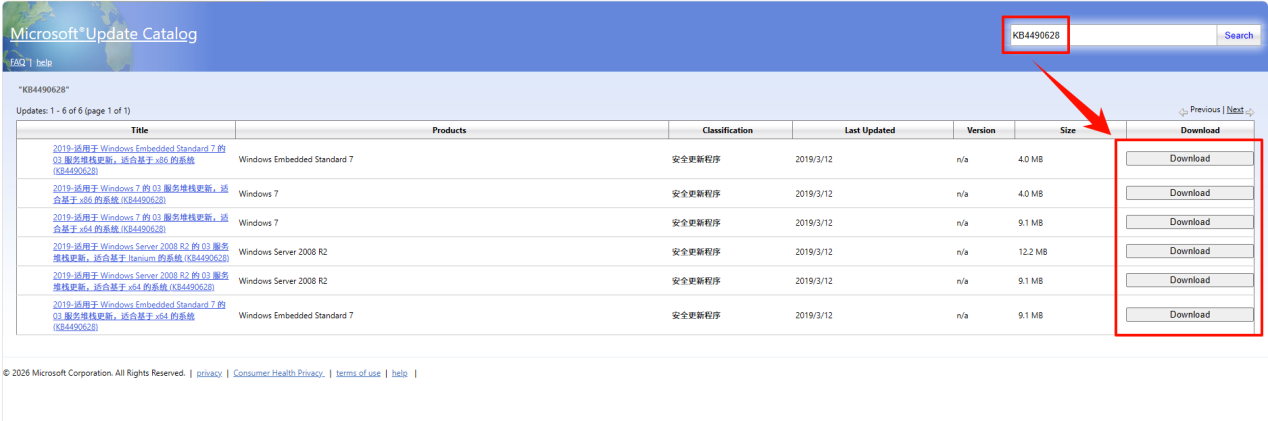Open the Microsoft Update Catalog home link
Viewport: 1268px width, 421px height.
[103, 34]
